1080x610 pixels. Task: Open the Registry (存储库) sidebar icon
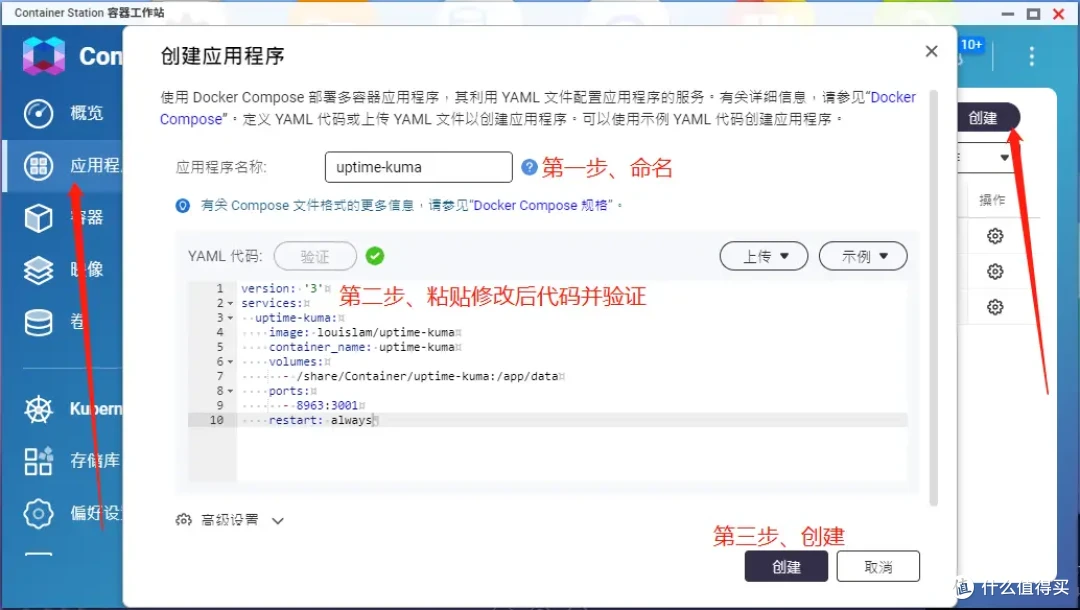click(38, 461)
